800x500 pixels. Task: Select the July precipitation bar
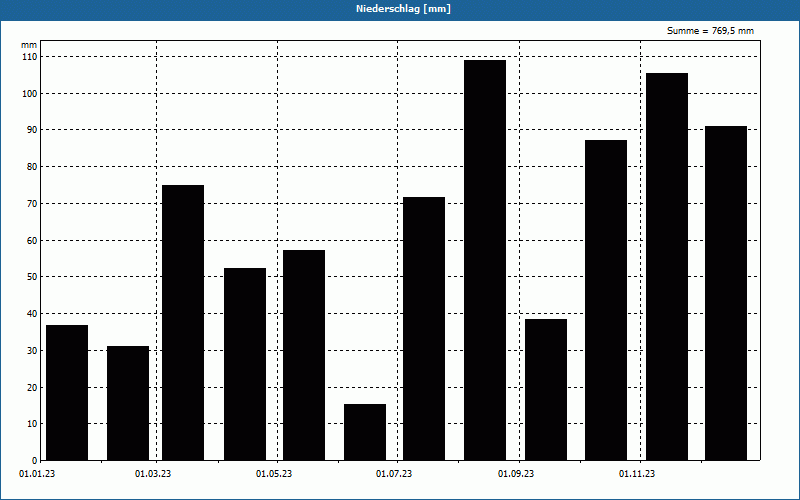coord(424,329)
